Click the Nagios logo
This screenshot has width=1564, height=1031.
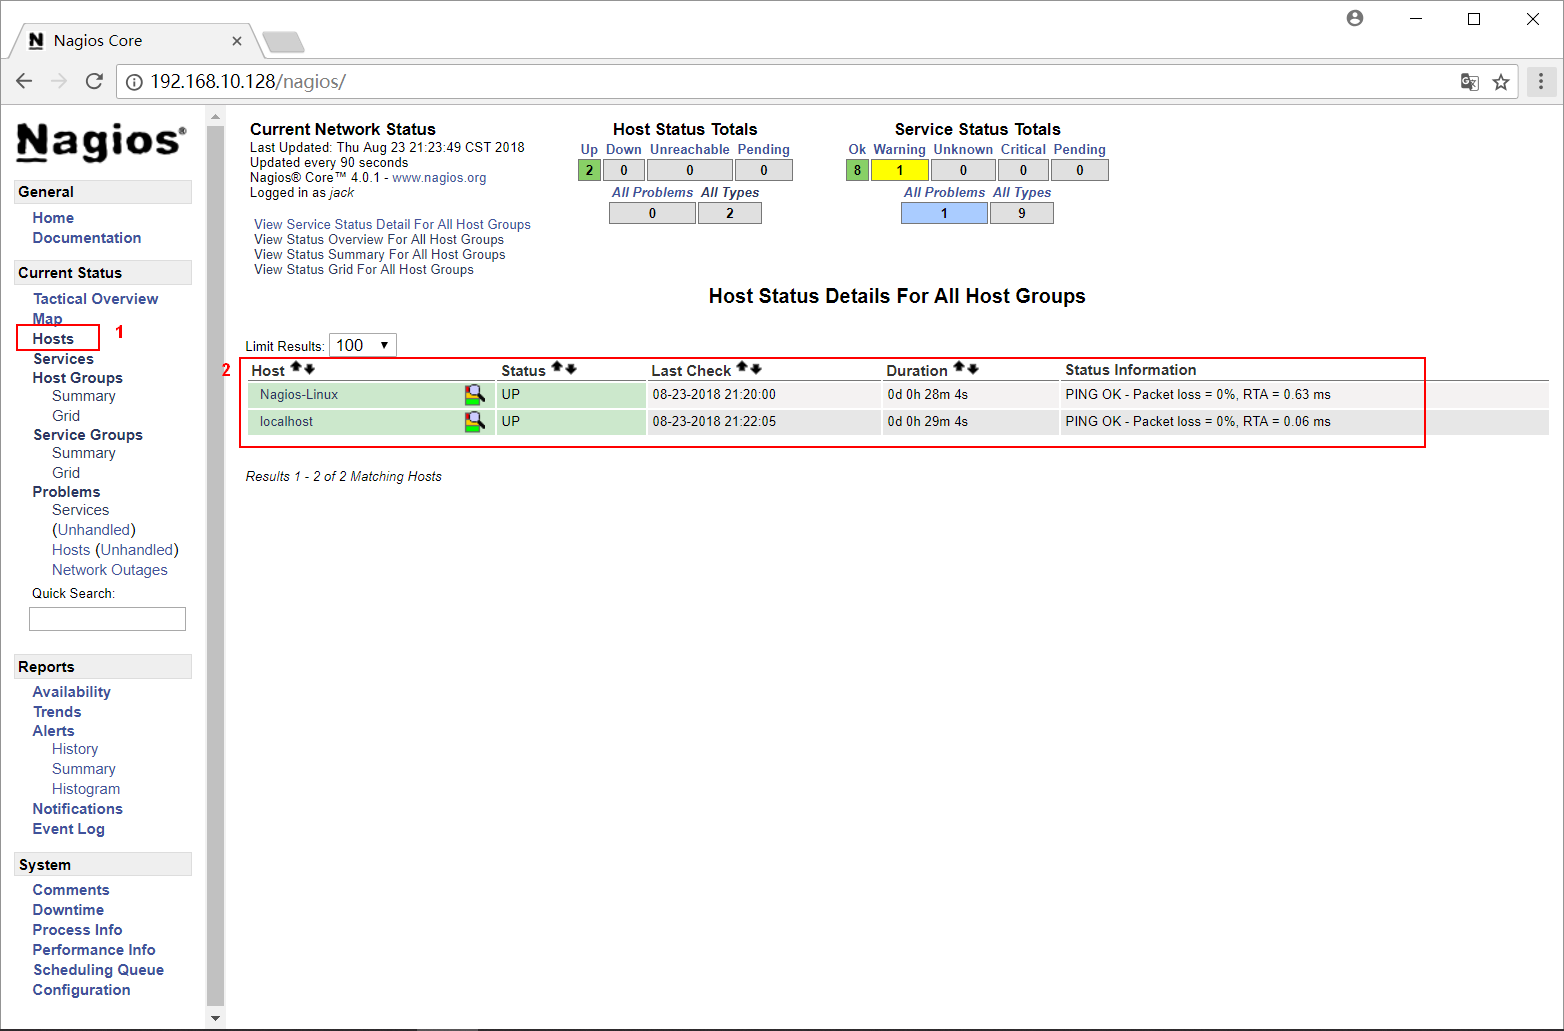[x=101, y=141]
